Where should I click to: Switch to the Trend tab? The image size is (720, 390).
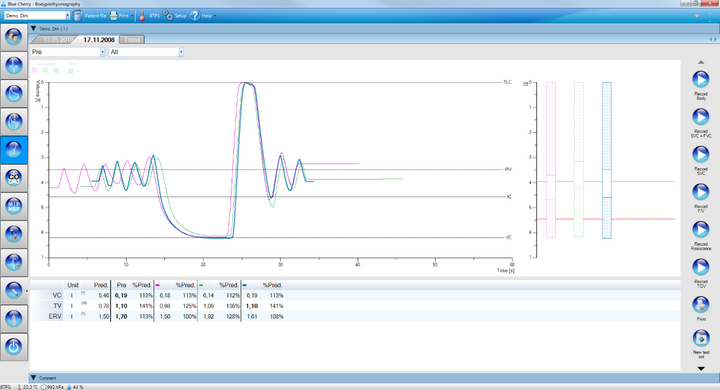pos(132,40)
